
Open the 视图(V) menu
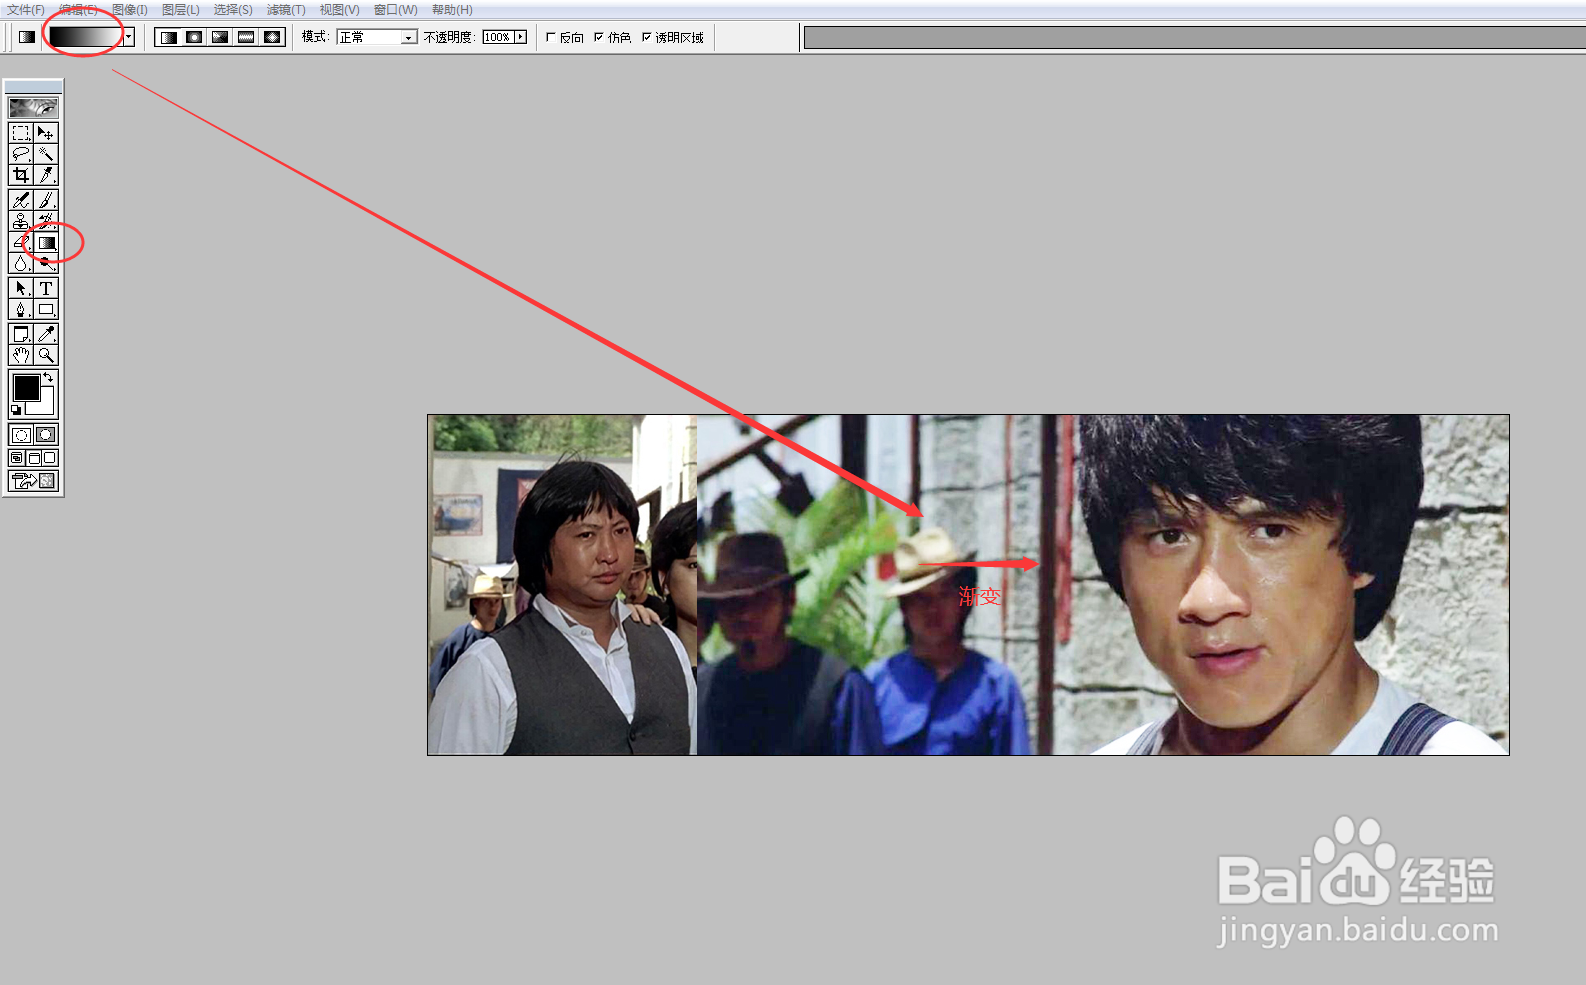click(339, 10)
